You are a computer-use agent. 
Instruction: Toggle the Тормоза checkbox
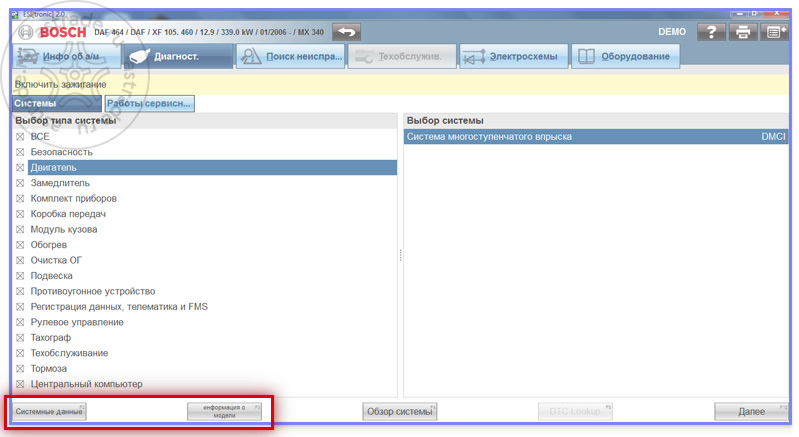[20, 368]
